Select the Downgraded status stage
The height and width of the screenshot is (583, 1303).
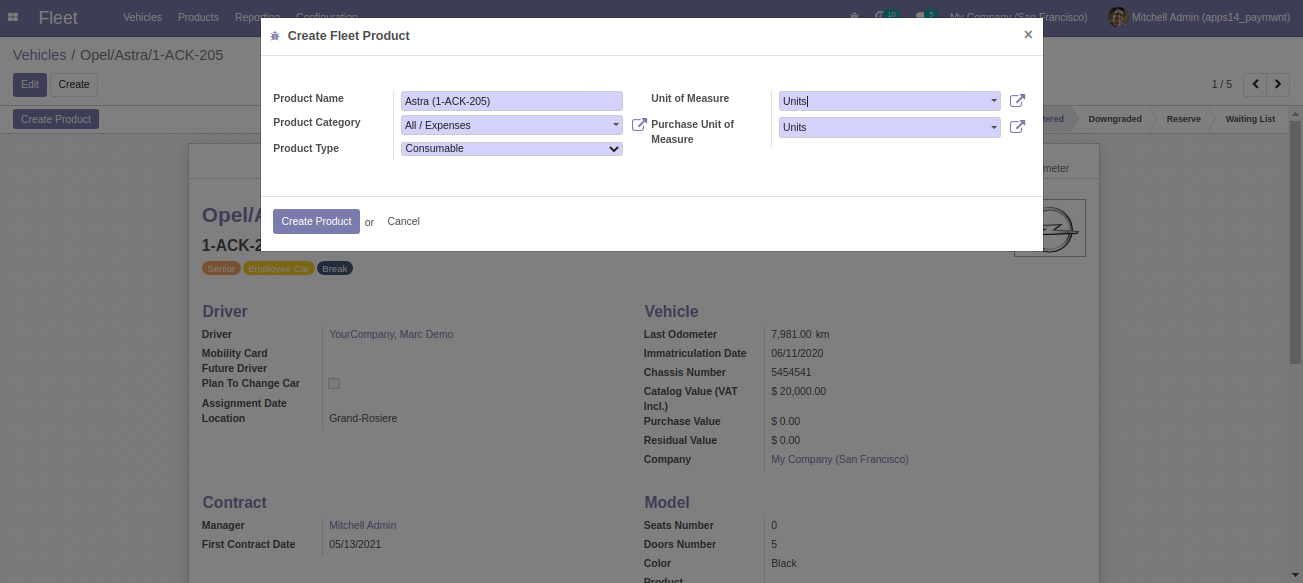pos(1114,119)
